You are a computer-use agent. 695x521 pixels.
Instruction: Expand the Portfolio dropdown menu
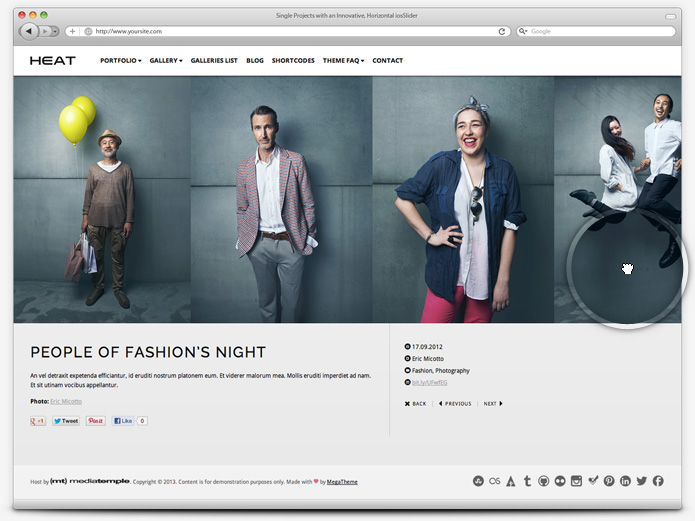pos(120,61)
